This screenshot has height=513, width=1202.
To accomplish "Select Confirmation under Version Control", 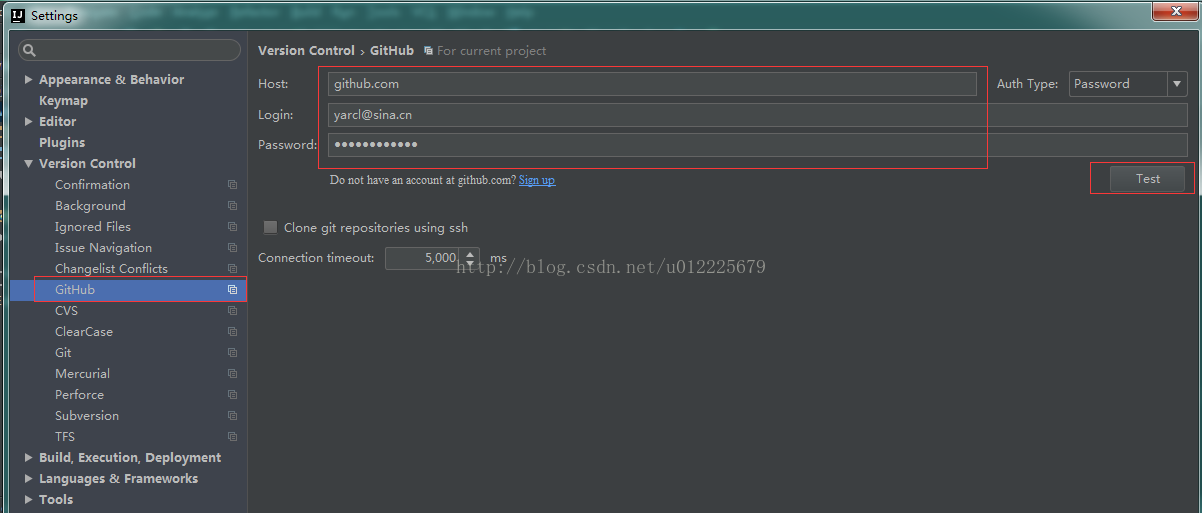I will click(x=92, y=185).
